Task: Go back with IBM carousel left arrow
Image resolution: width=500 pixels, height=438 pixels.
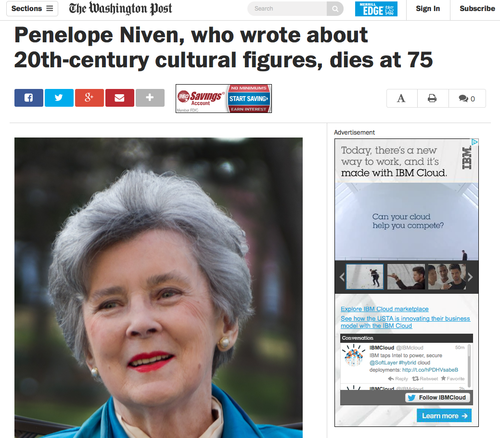Action: (x=342, y=277)
